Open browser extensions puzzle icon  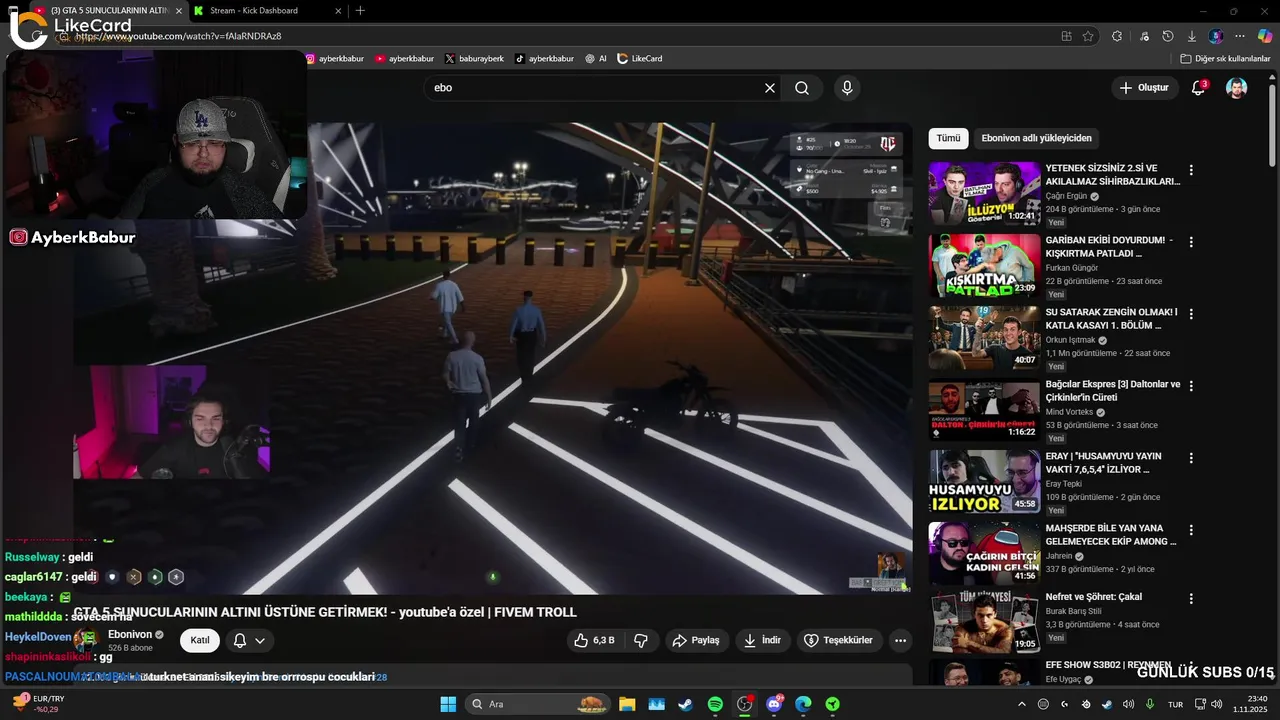tap(1117, 36)
